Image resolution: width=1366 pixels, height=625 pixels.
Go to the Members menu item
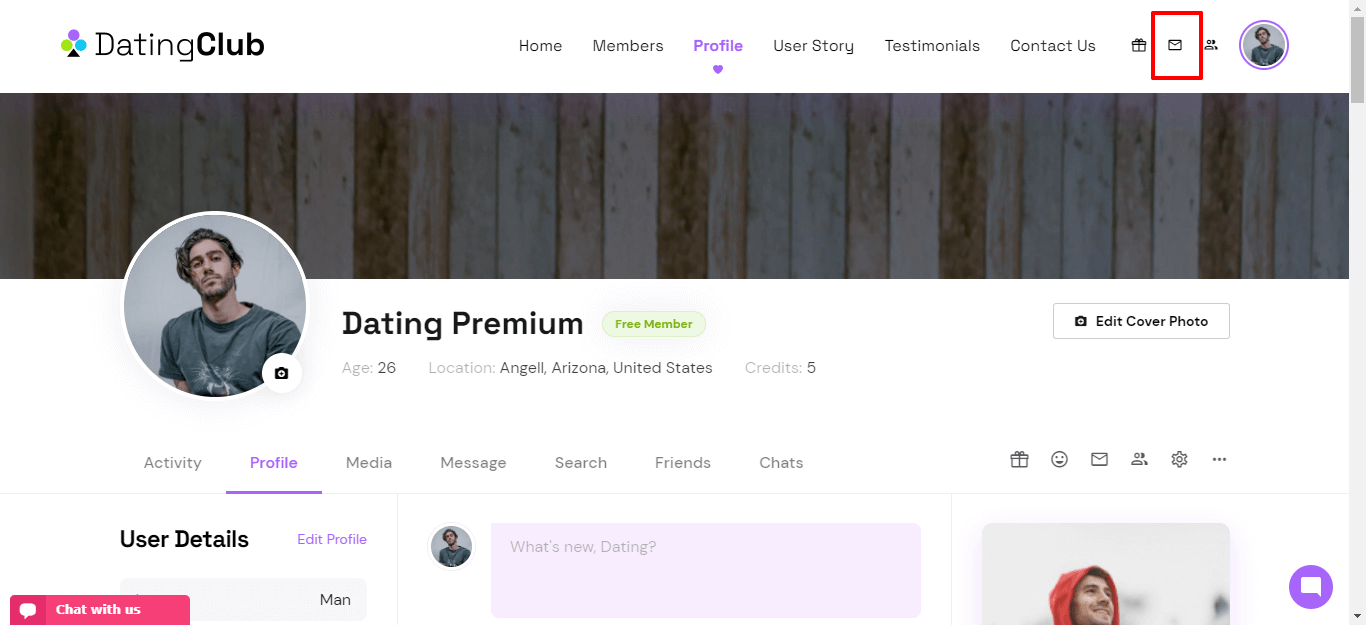(x=628, y=46)
